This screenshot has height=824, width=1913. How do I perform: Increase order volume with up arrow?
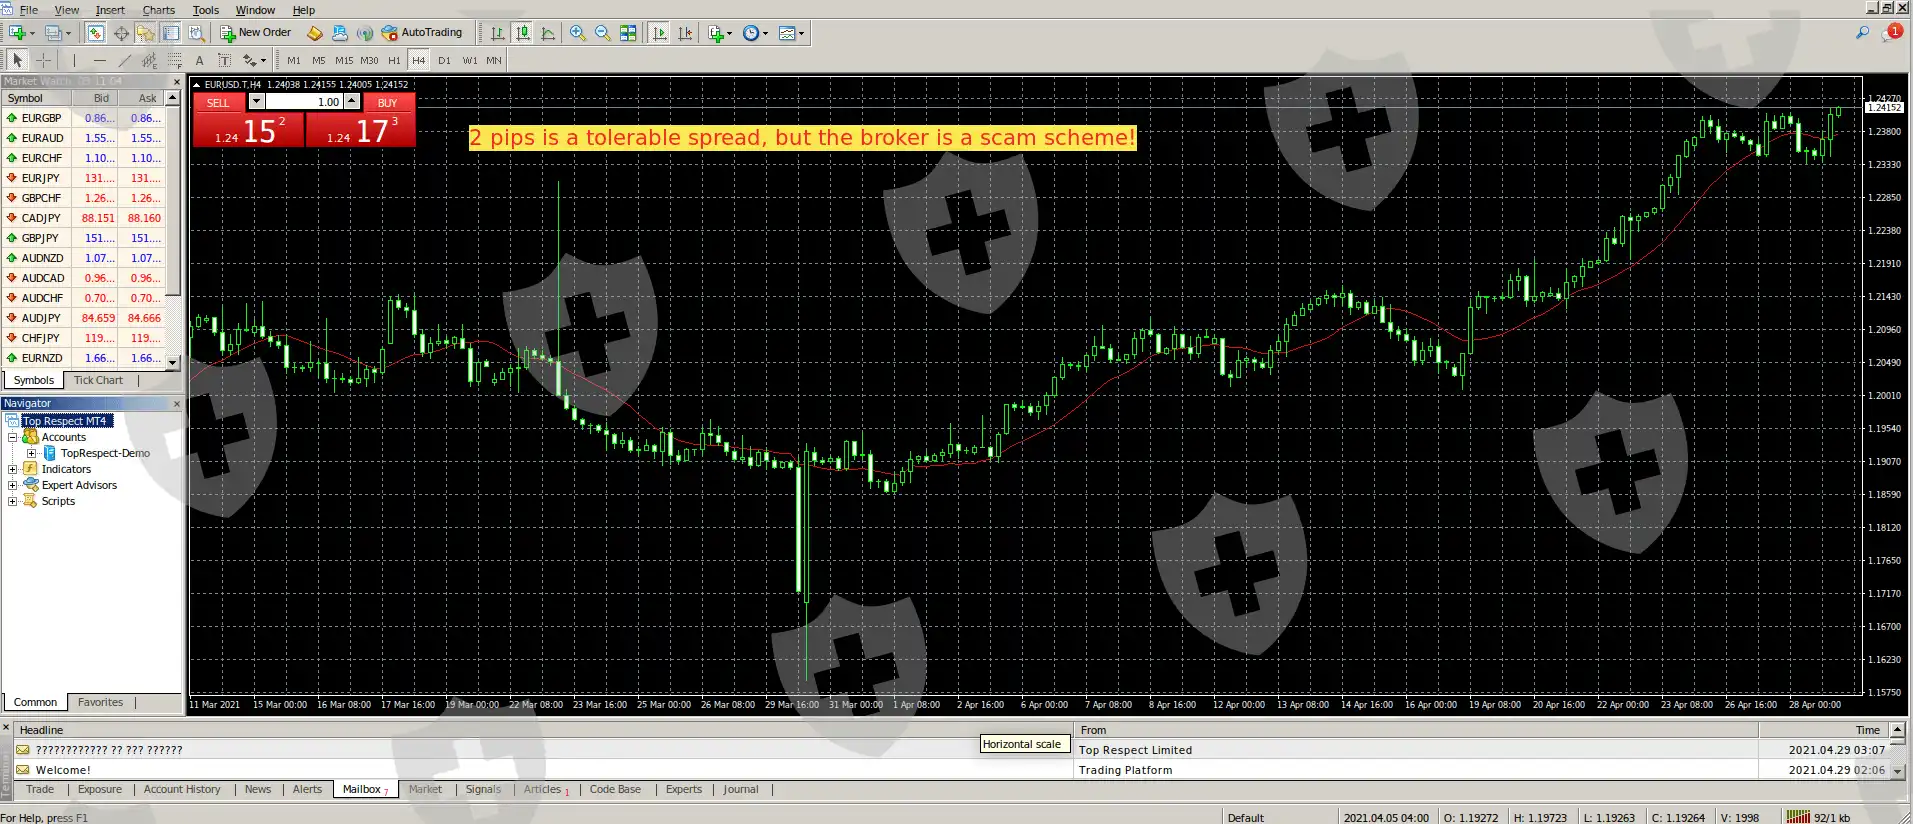pos(352,99)
